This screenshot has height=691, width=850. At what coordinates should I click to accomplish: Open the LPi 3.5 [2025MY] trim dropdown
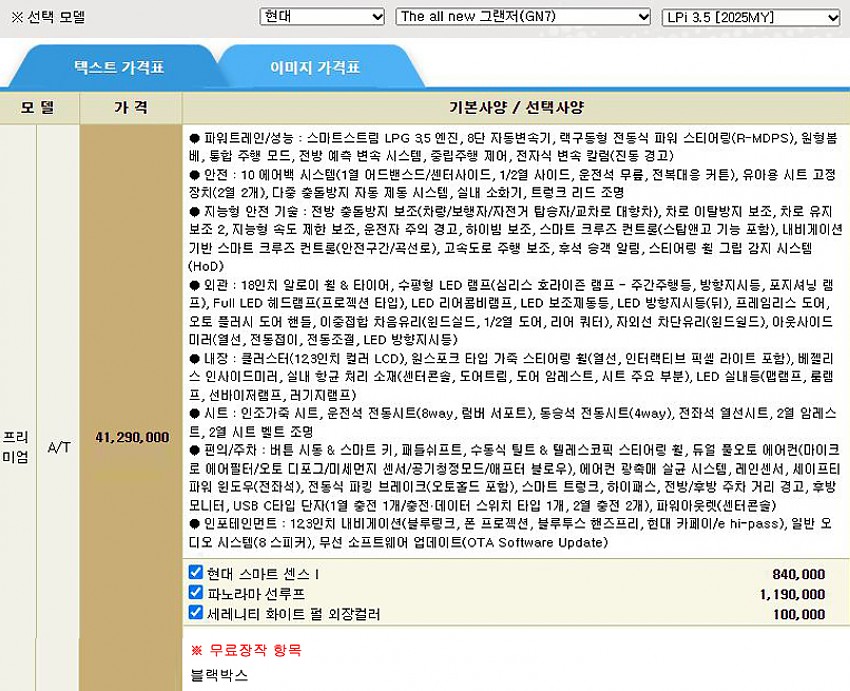coord(750,17)
